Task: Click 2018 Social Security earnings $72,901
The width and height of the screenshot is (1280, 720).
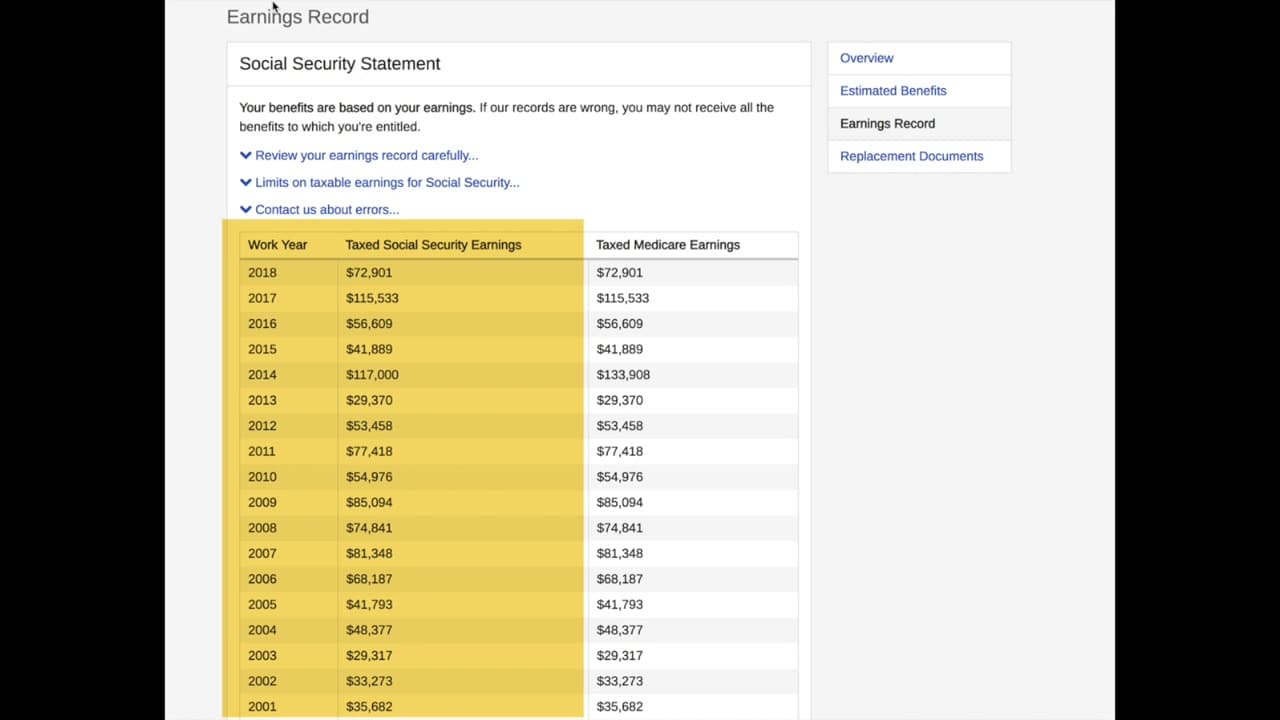Action: (369, 272)
